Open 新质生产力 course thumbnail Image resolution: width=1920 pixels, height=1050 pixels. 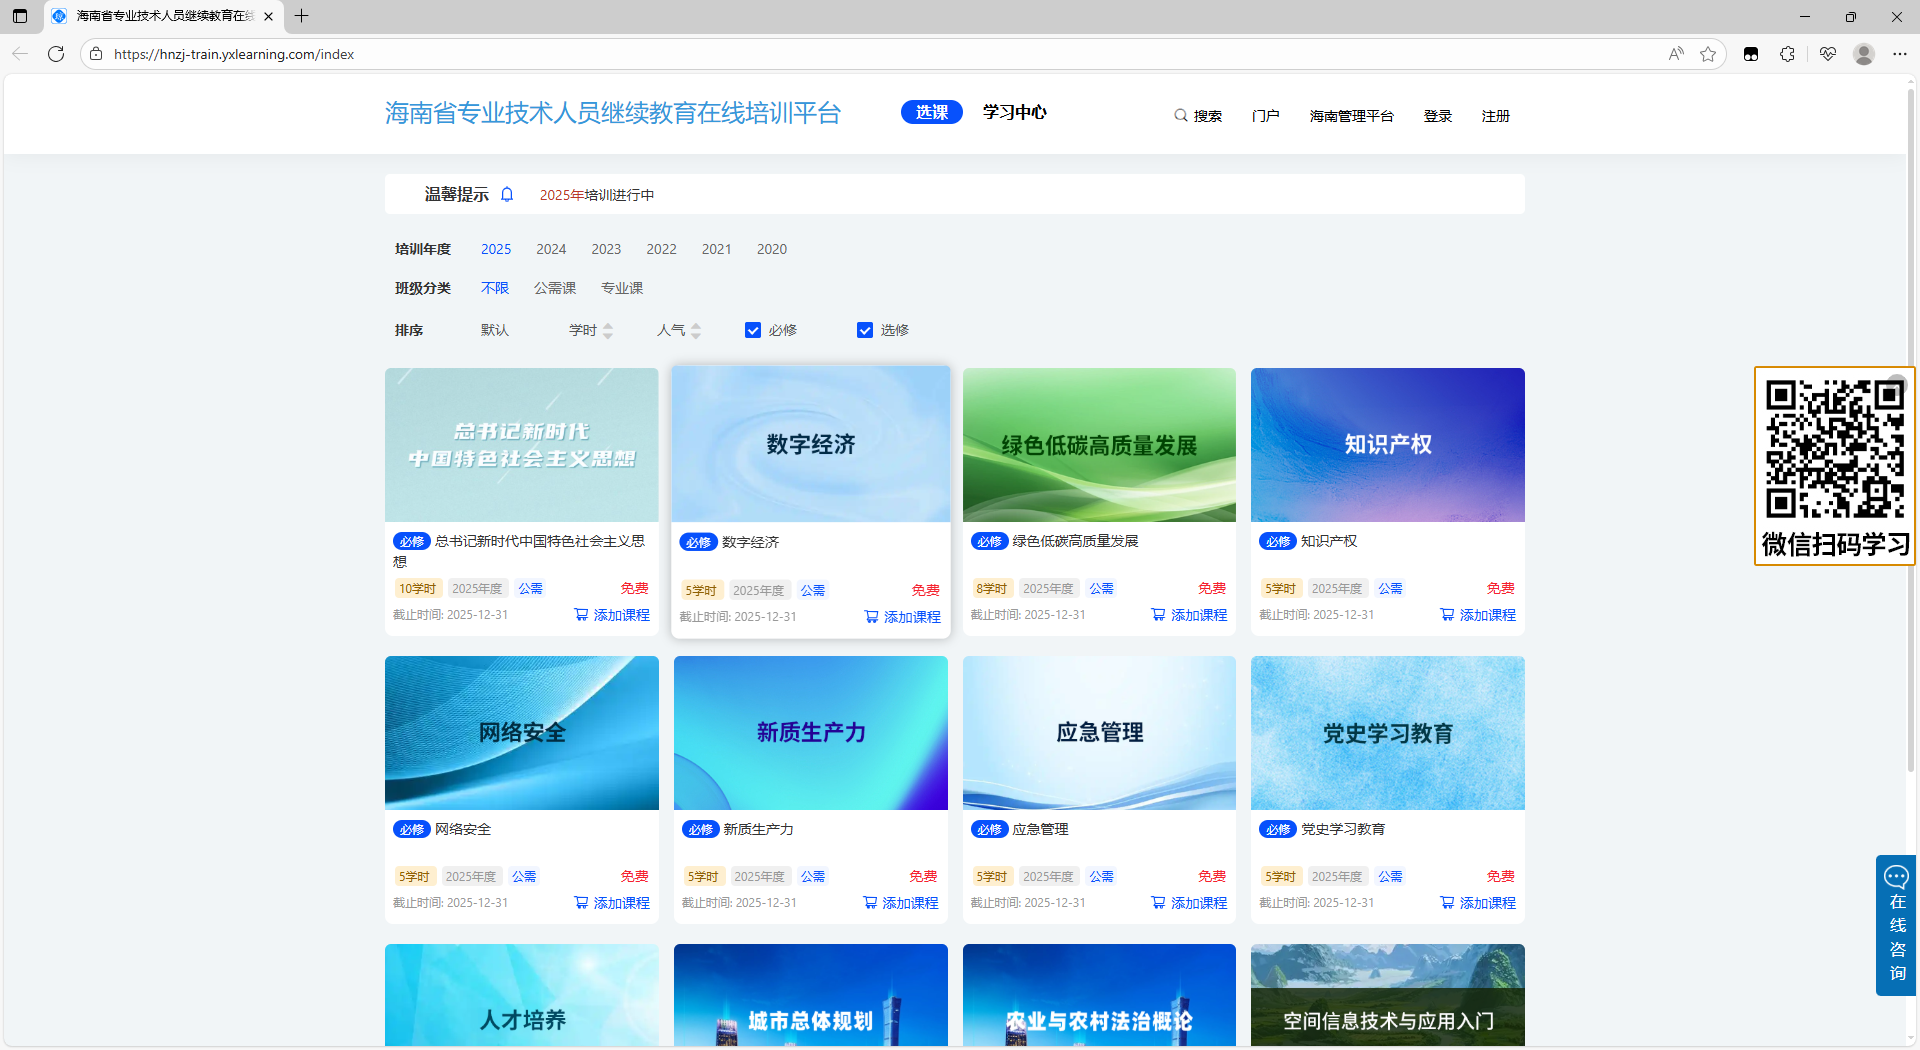811,733
